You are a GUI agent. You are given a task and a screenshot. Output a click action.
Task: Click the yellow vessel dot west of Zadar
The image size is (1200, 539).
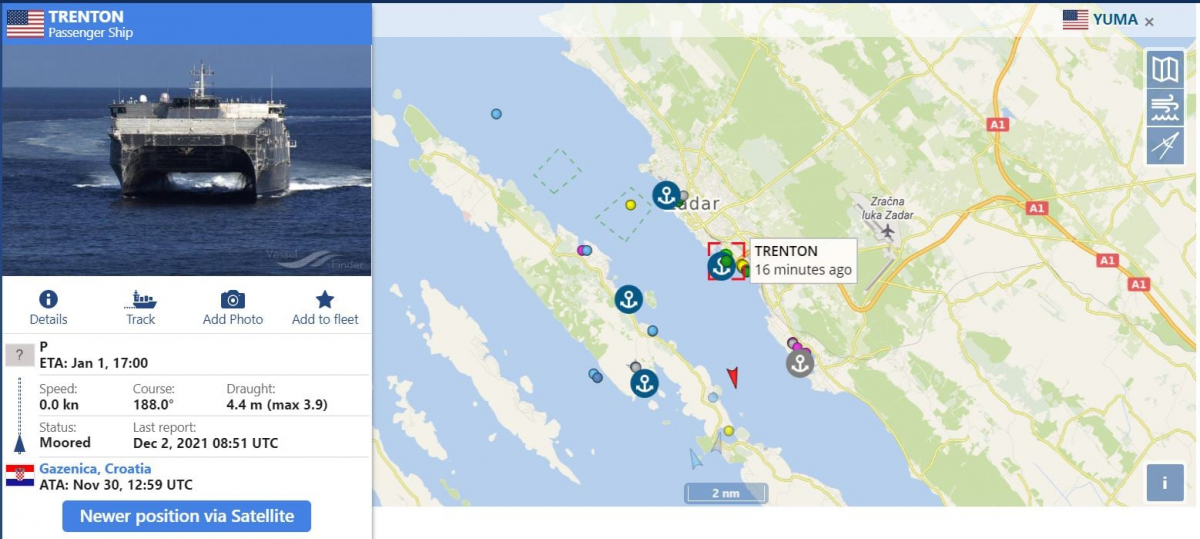click(x=630, y=205)
